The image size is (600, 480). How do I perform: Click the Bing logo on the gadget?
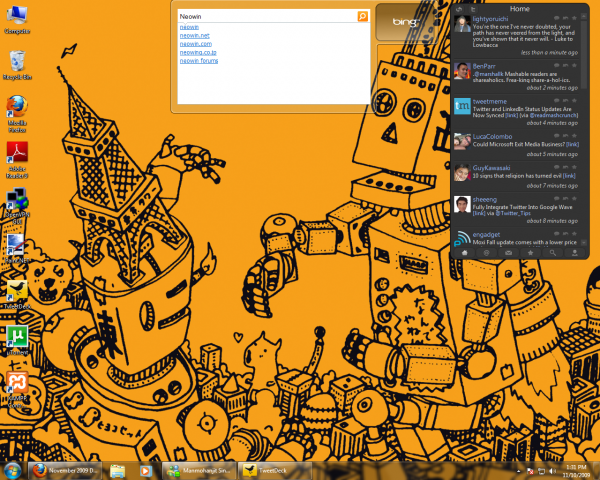point(404,22)
